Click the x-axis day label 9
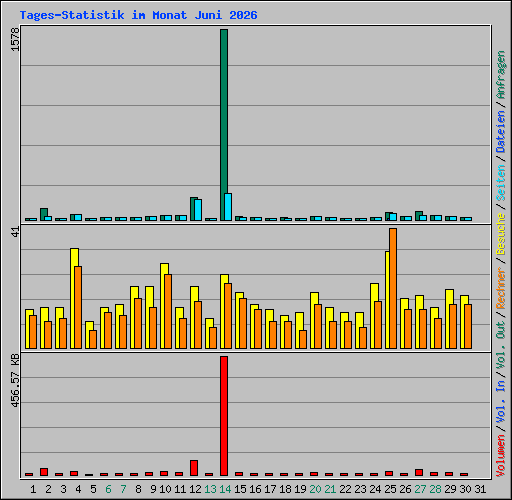 coord(153,489)
